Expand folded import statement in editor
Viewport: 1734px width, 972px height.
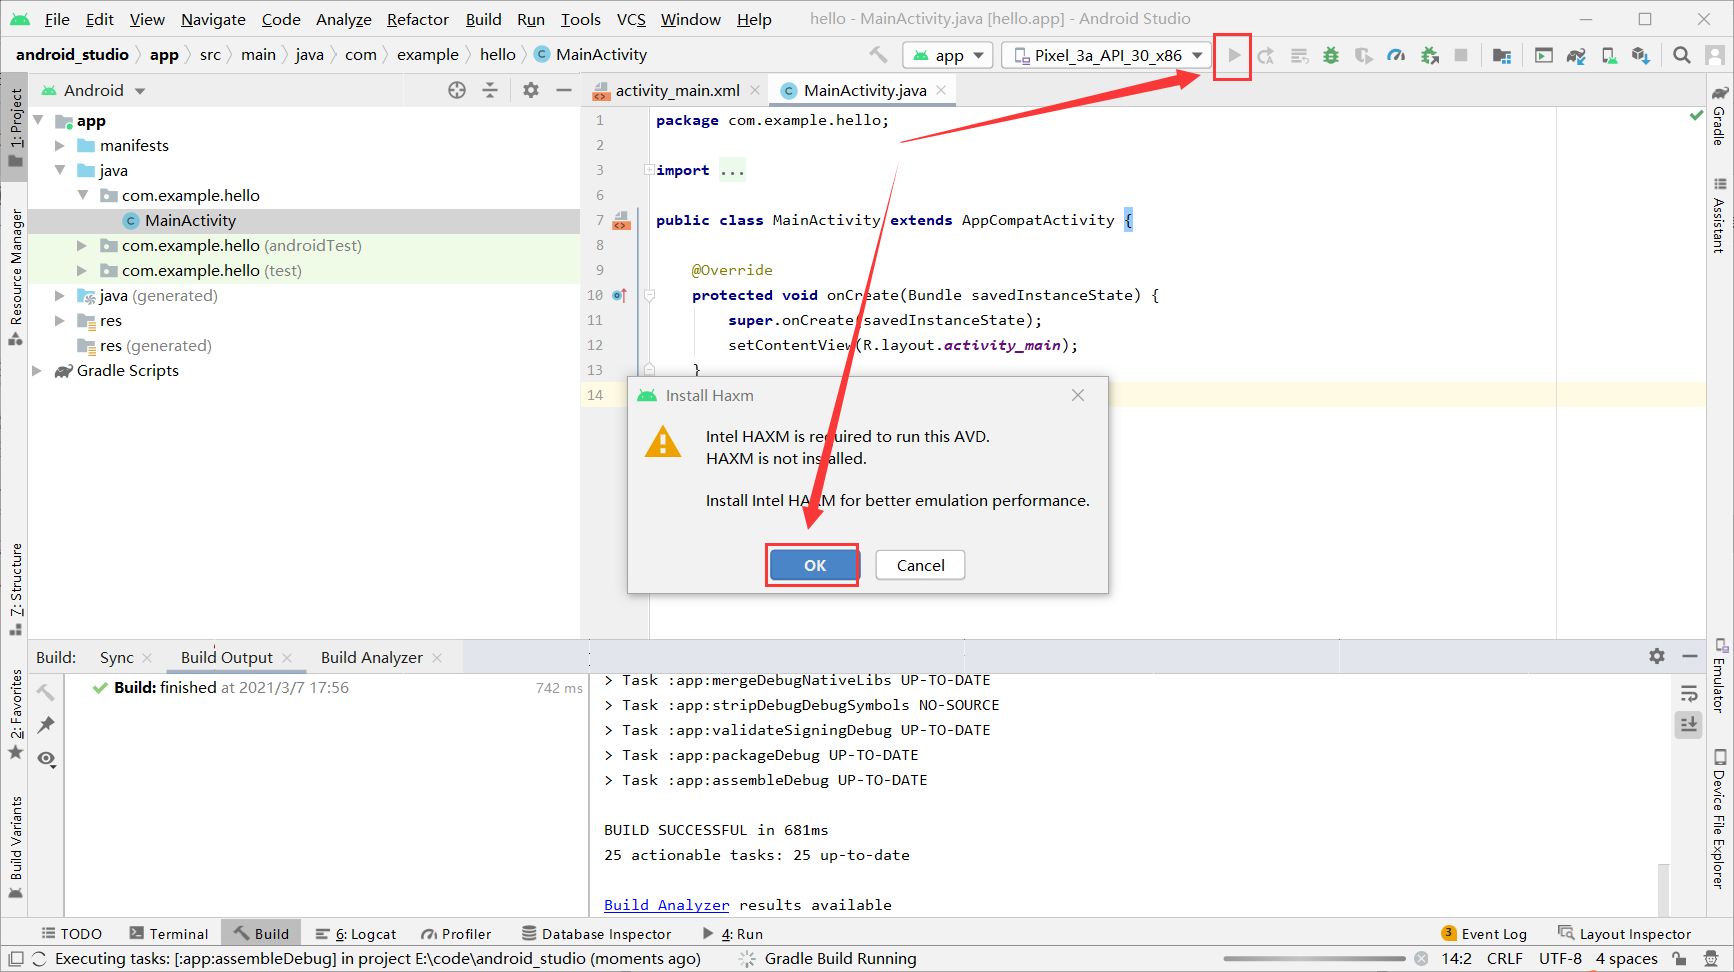[649, 170]
